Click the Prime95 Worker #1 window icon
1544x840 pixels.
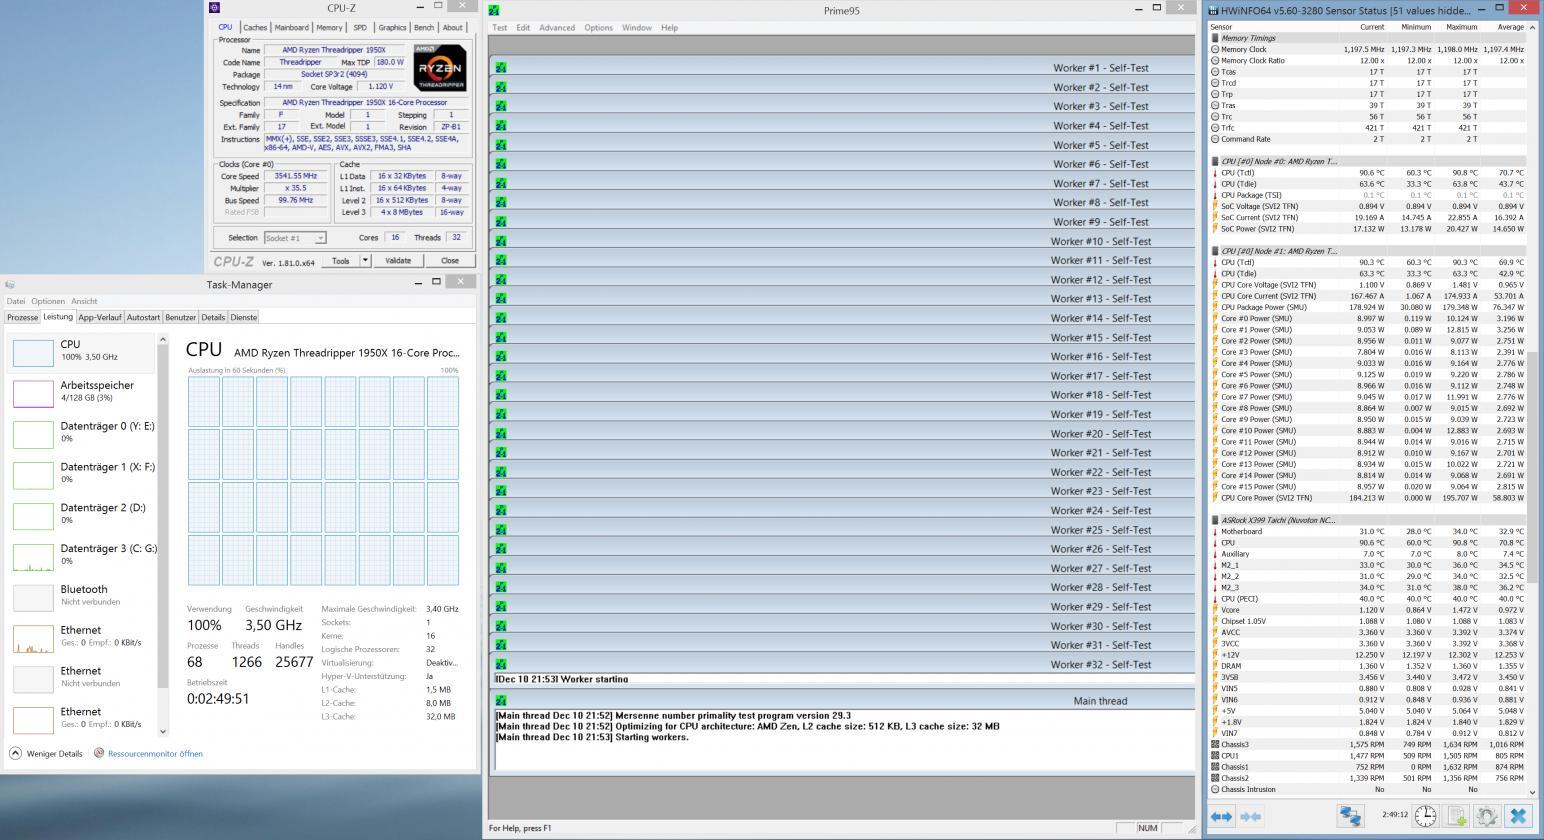click(x=500, y=68)
